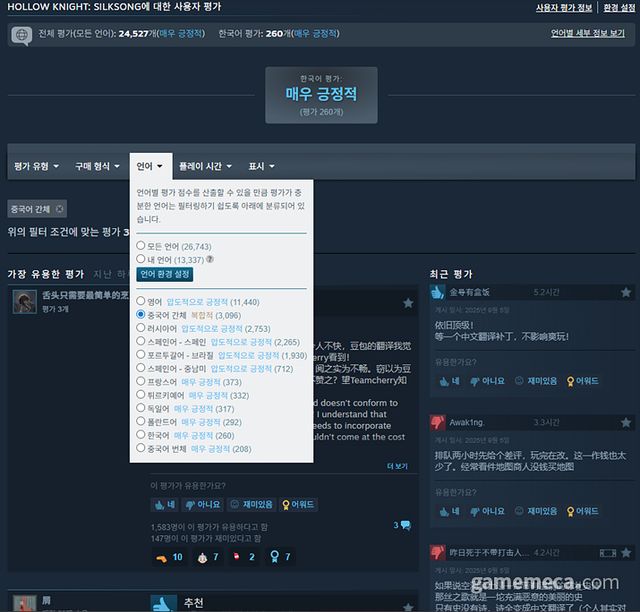Open 金号有盒饭 user profile name
The width and height of the screenshot is (640, 612).
tap(469, 292)
